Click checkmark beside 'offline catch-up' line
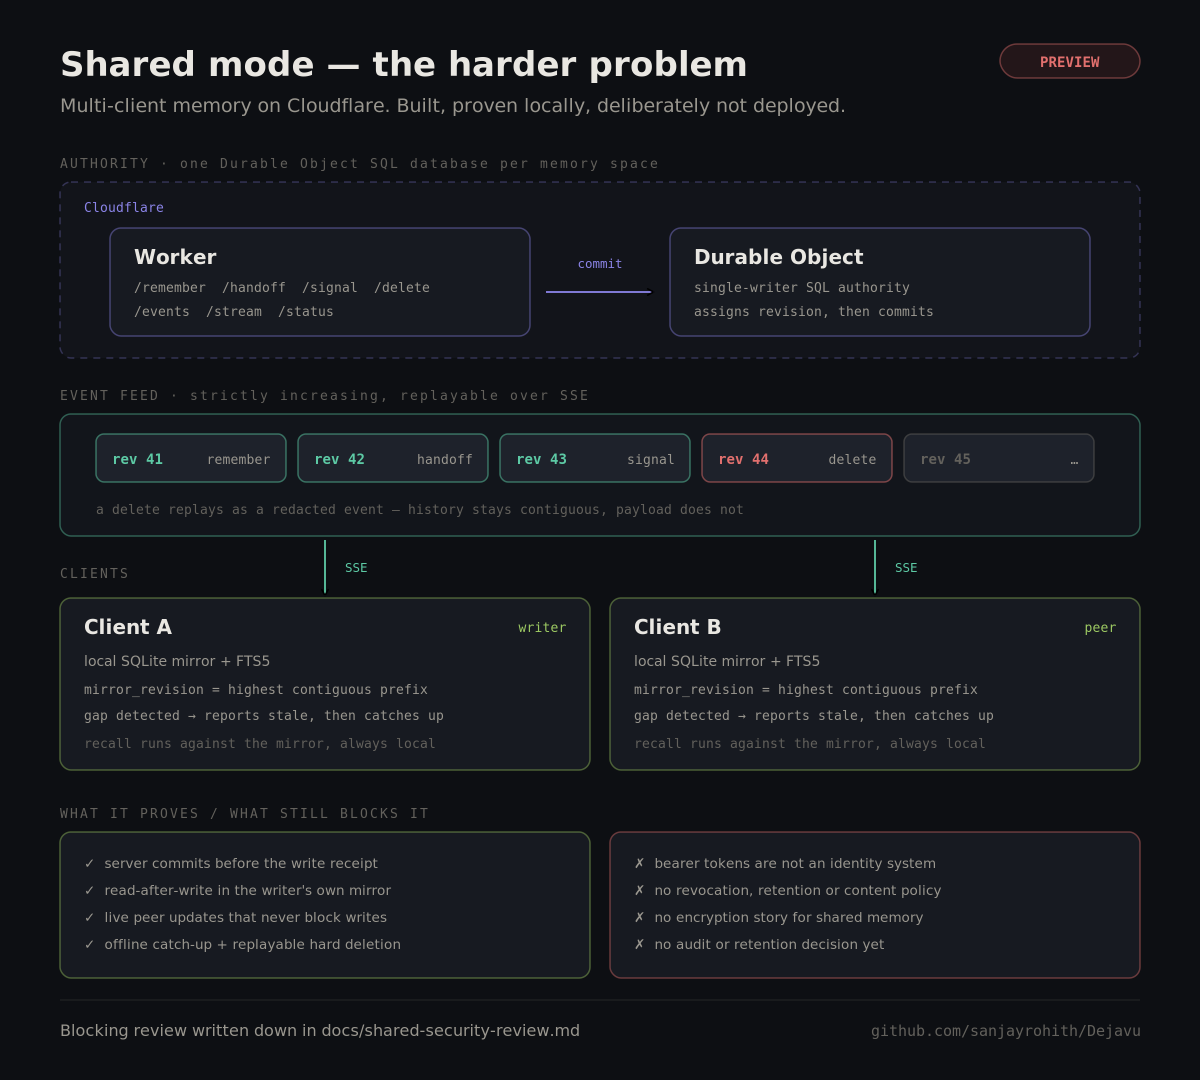 coord(90,944)
